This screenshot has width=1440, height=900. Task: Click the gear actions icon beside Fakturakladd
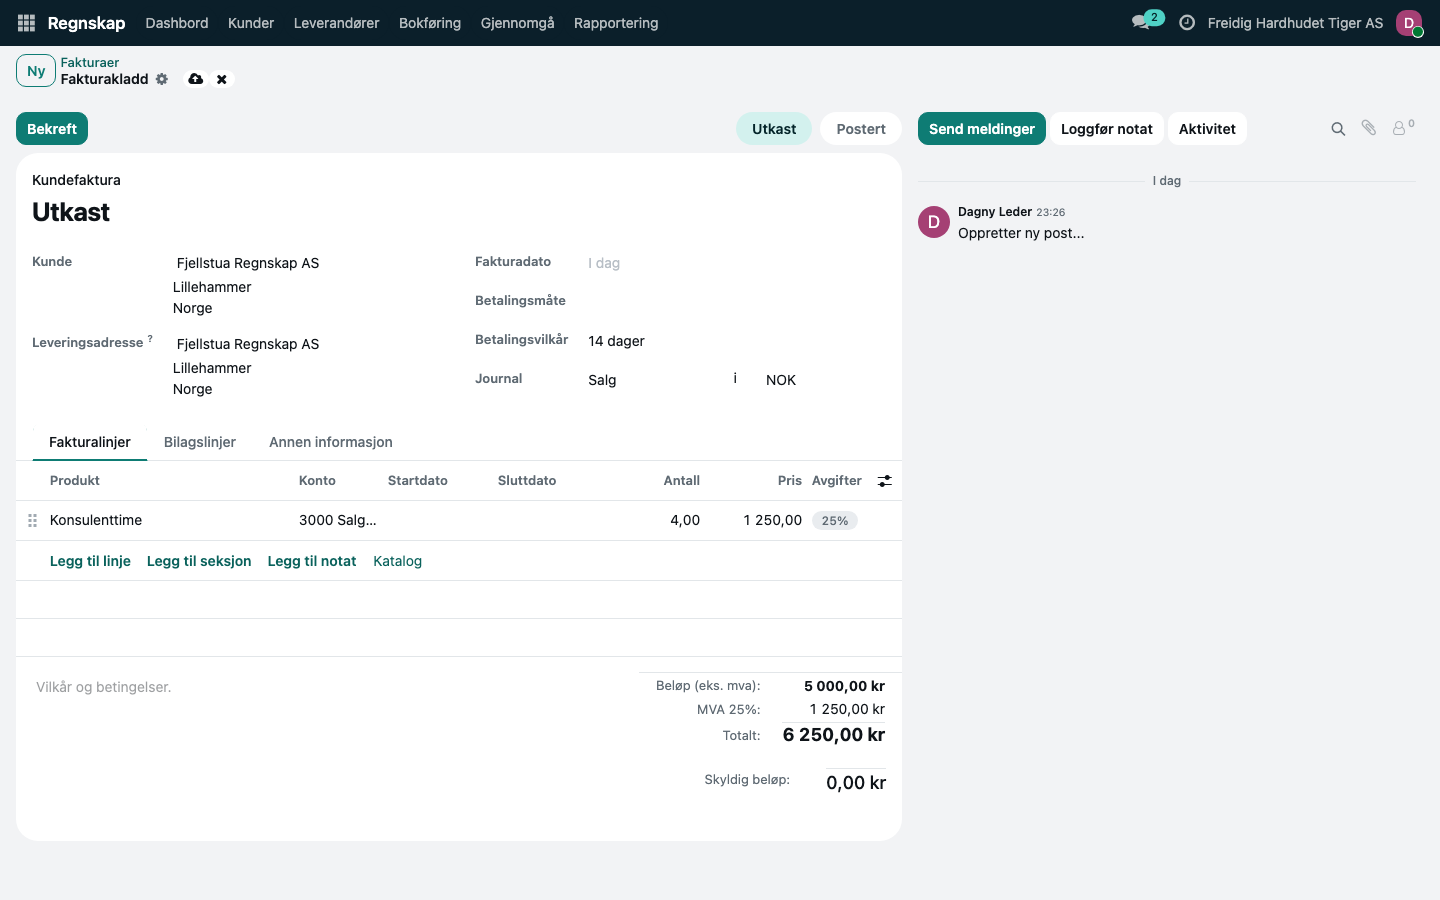tap(162, 79)
